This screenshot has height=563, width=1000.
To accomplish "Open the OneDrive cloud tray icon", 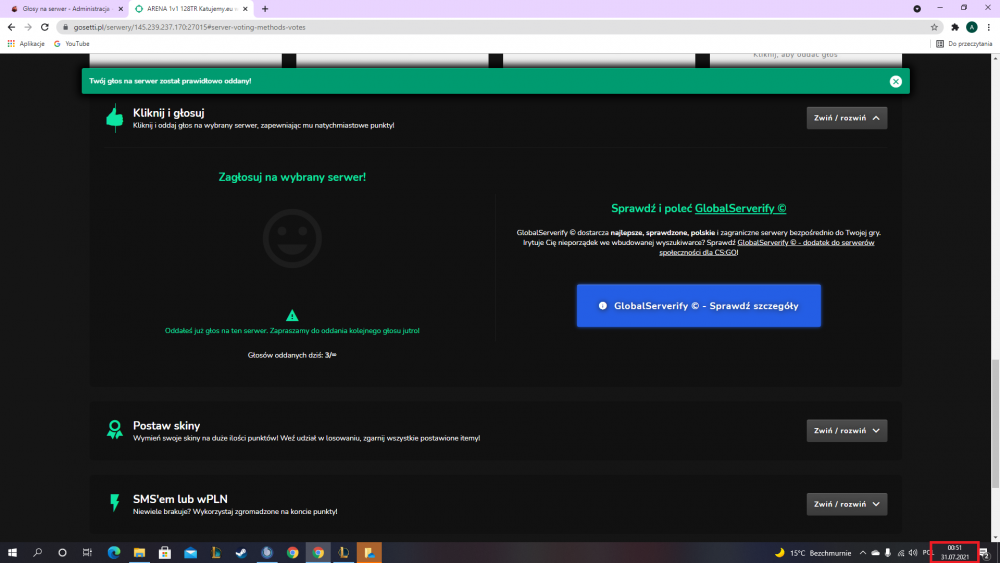I will tap(876, 553).
